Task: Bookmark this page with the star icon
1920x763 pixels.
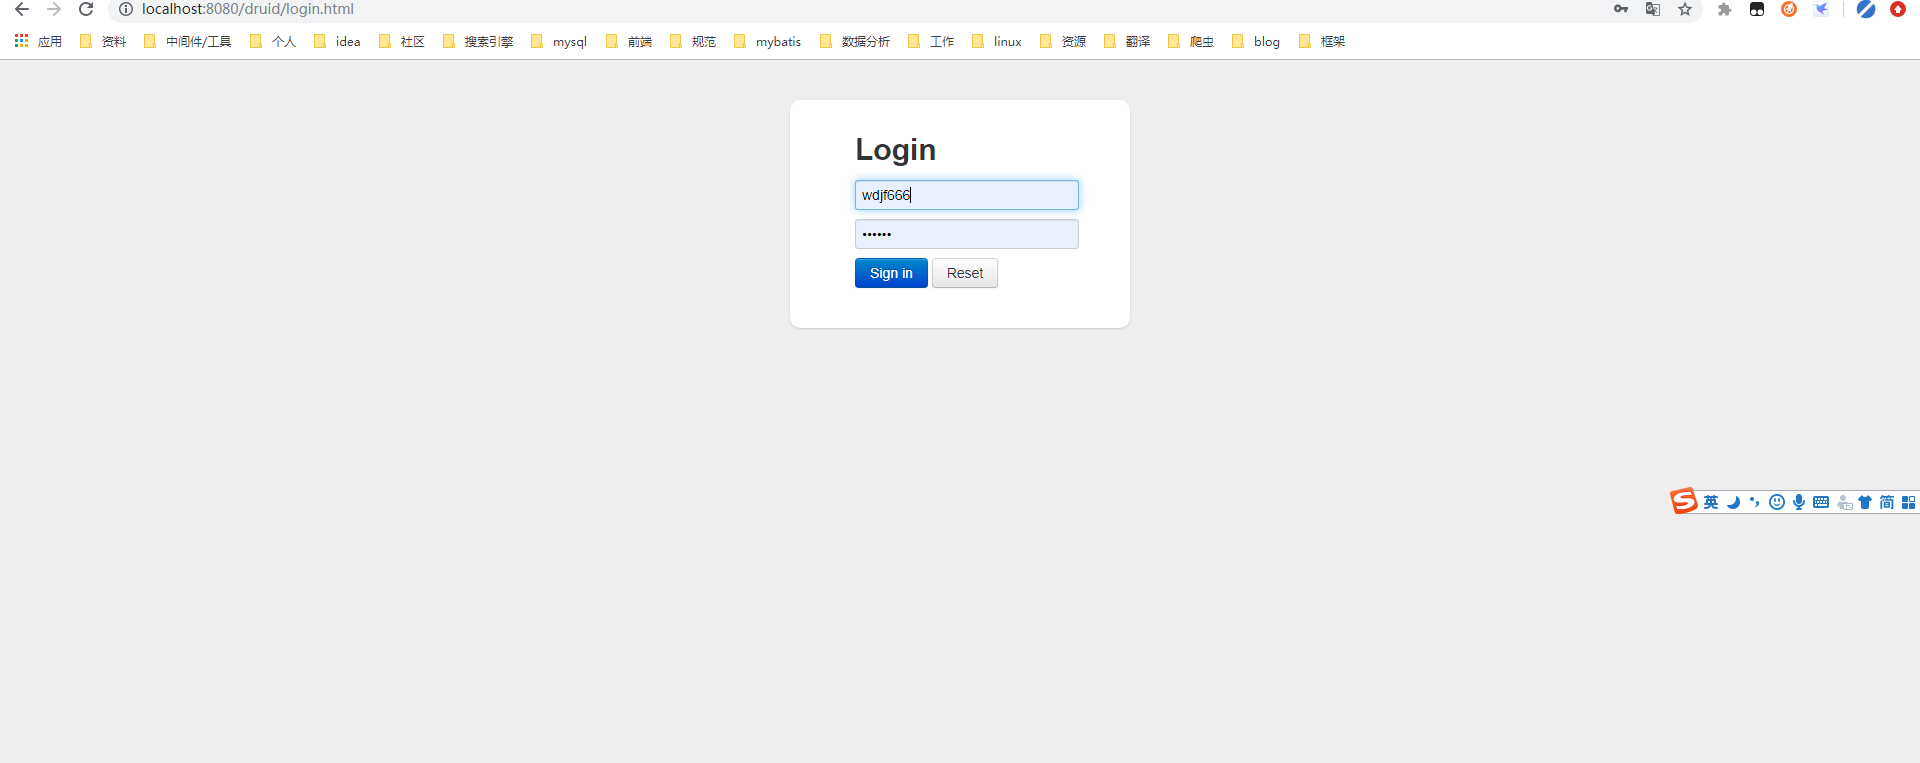Action: (1685, 9)
